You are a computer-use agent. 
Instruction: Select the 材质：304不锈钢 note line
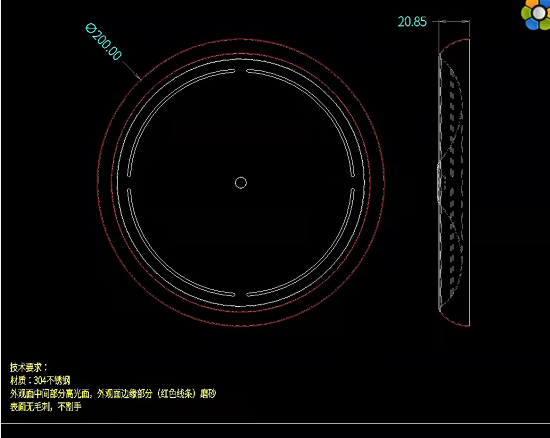pyautogui.click(x=40, y=380)
